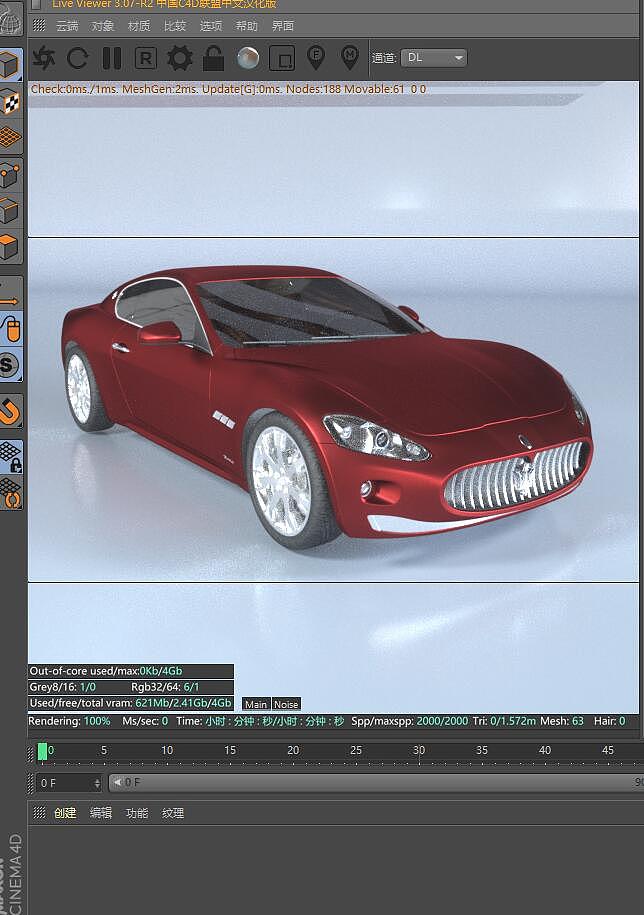This screenshot has width=644, height=915.
Task: Open Octane settings with the gear icon
Action: [180, 58]
